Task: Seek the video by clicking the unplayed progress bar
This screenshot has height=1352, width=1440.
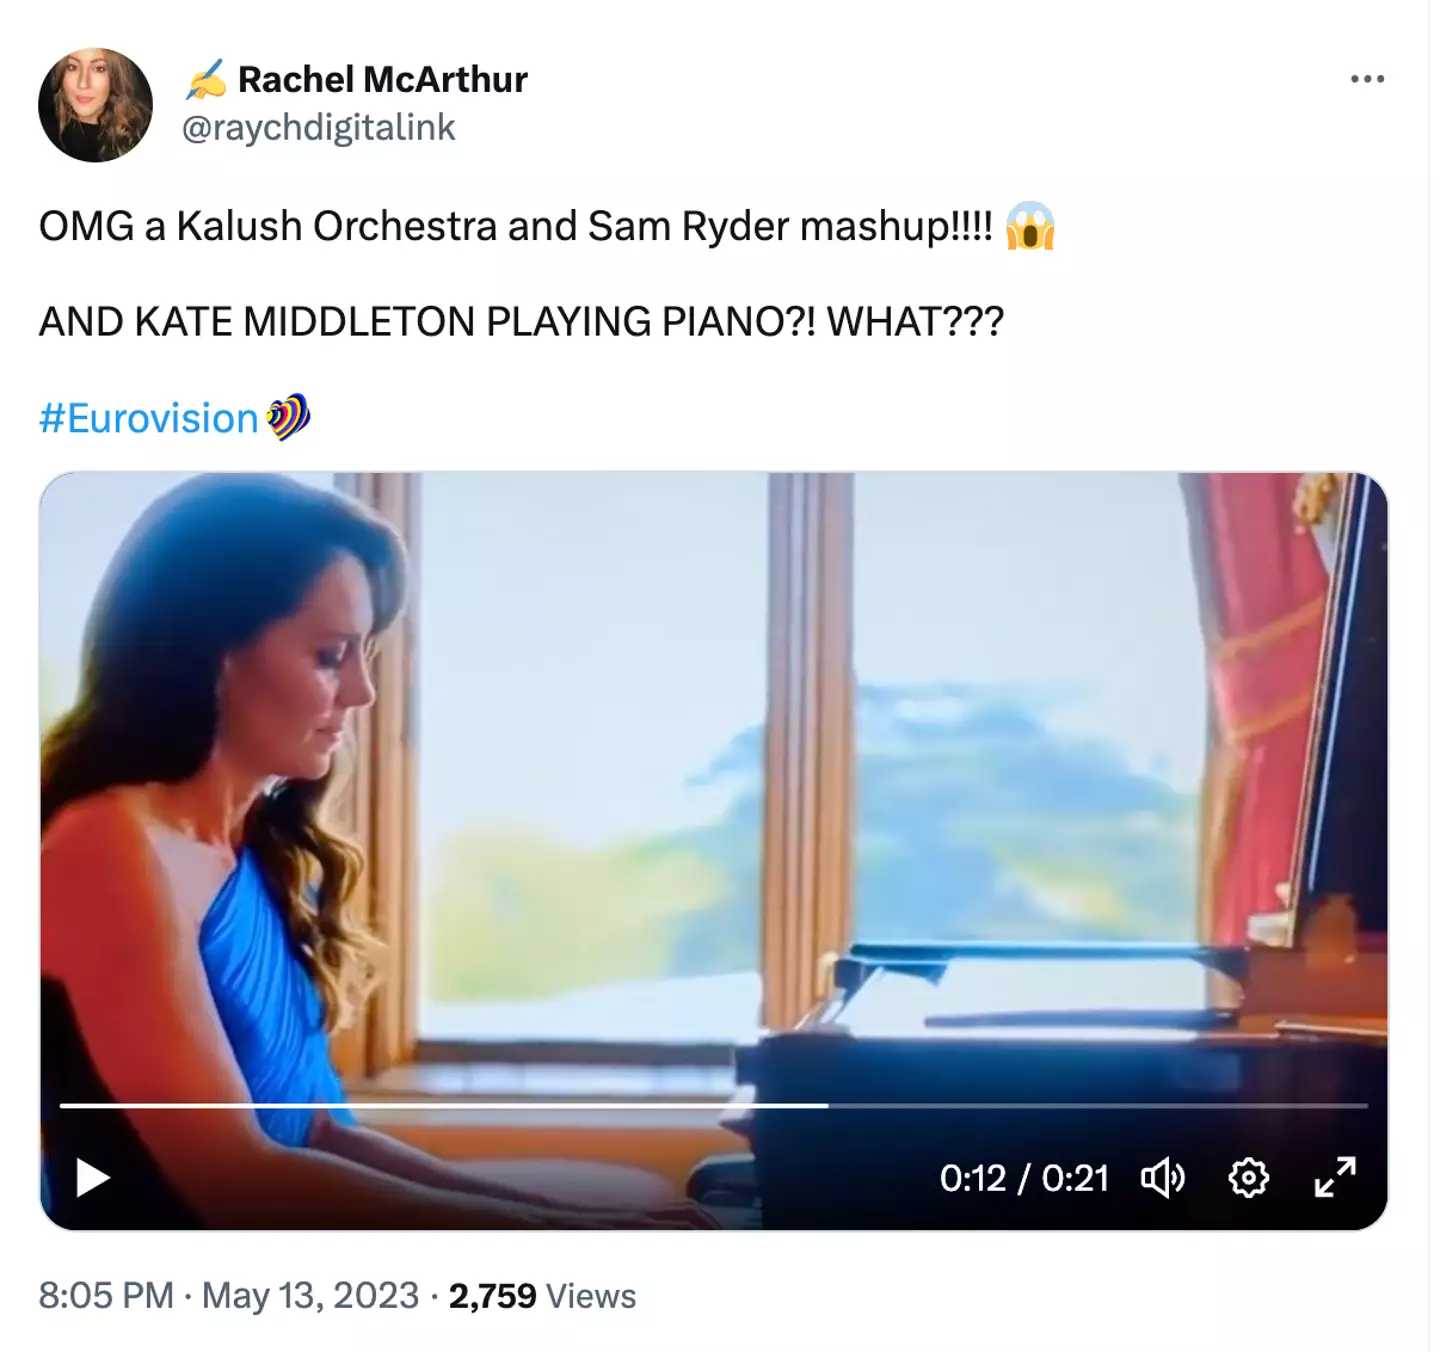Action: tap(1100, 1106)
